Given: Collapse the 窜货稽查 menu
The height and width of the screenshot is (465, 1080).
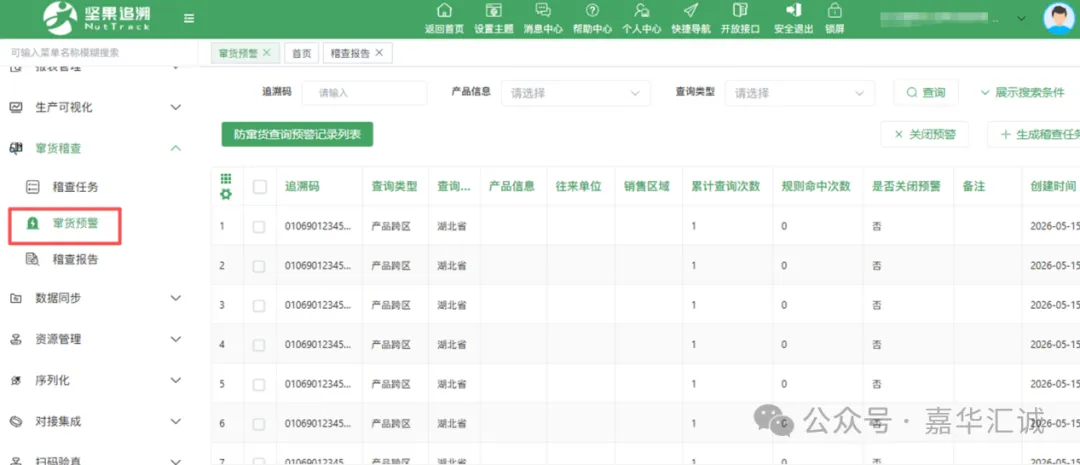Looking at the screenshot, I should click(x=176, y=148).
